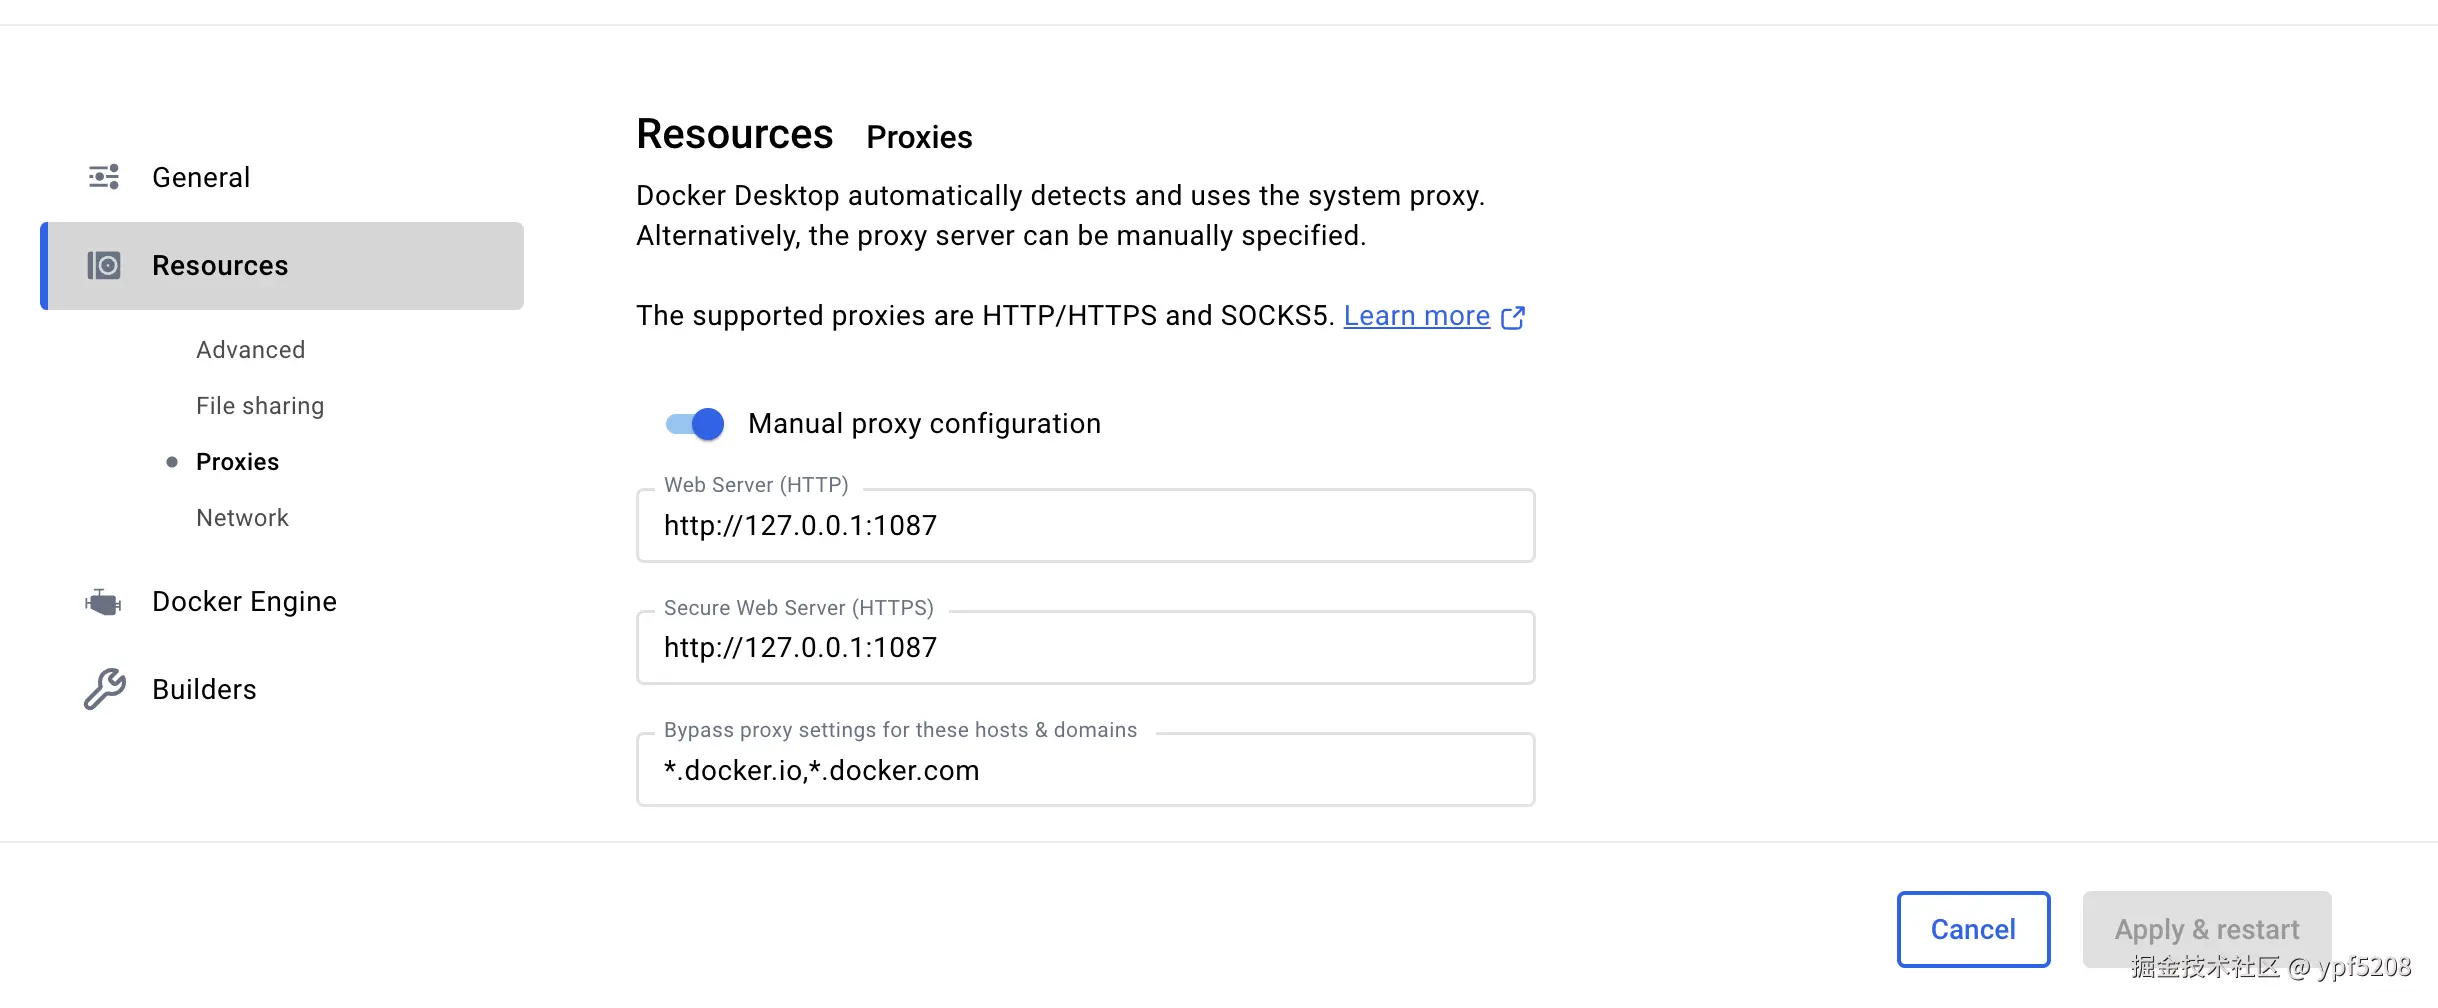
Task: Open the Docker Engine settings
Action: coord(244,602)
